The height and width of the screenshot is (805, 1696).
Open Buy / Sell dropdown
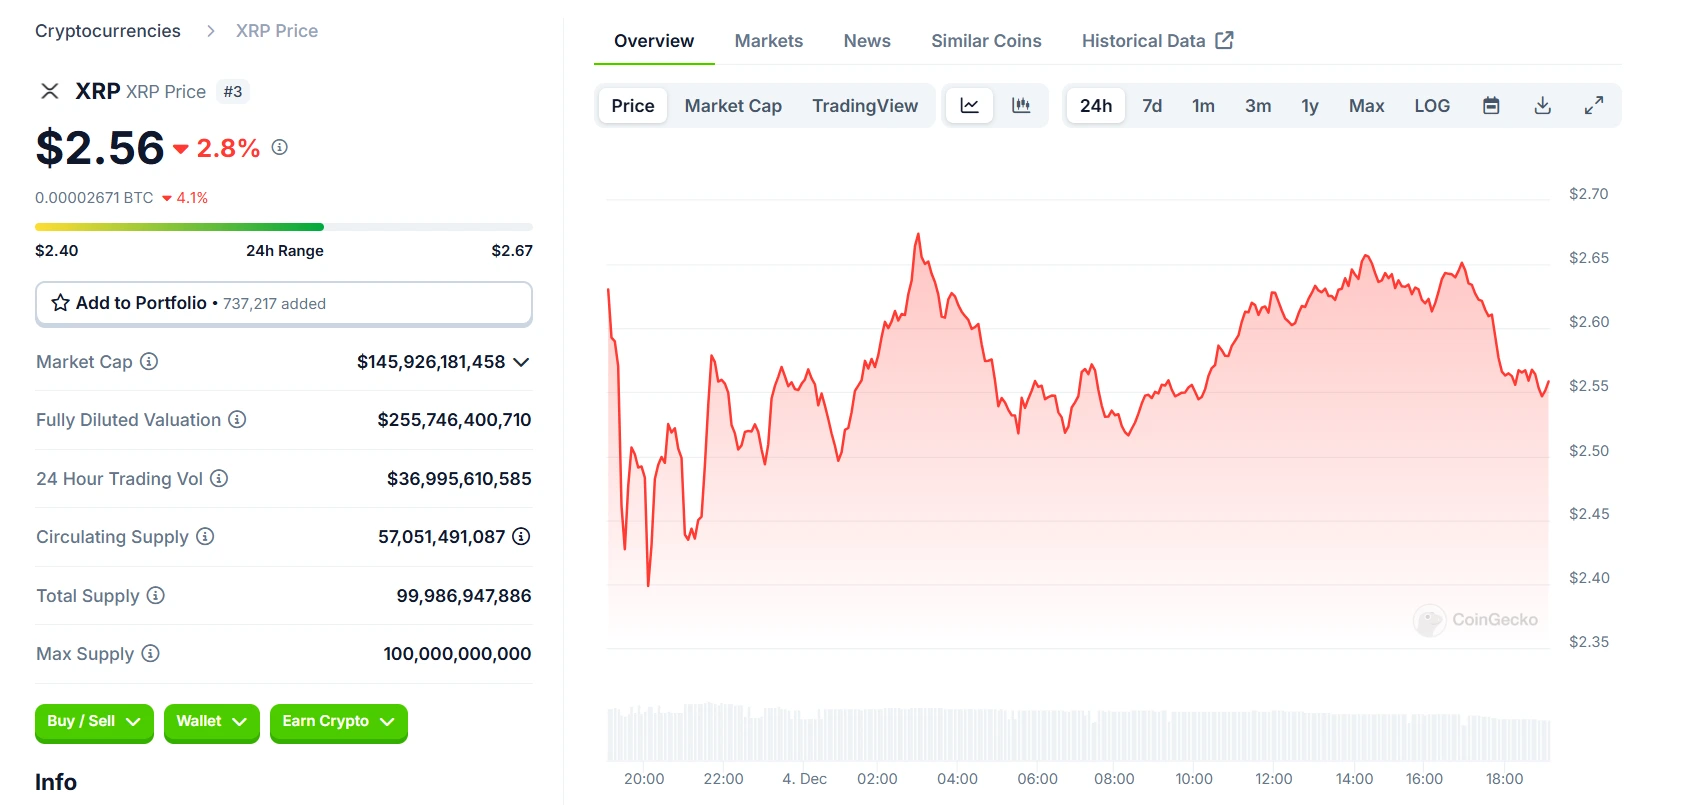[94, 722]
